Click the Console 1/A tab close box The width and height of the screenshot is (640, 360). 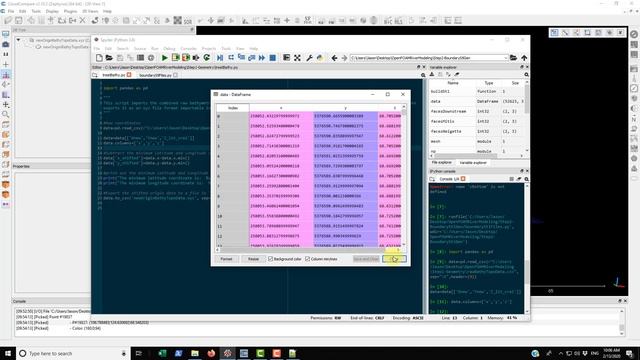click(463, 179)
